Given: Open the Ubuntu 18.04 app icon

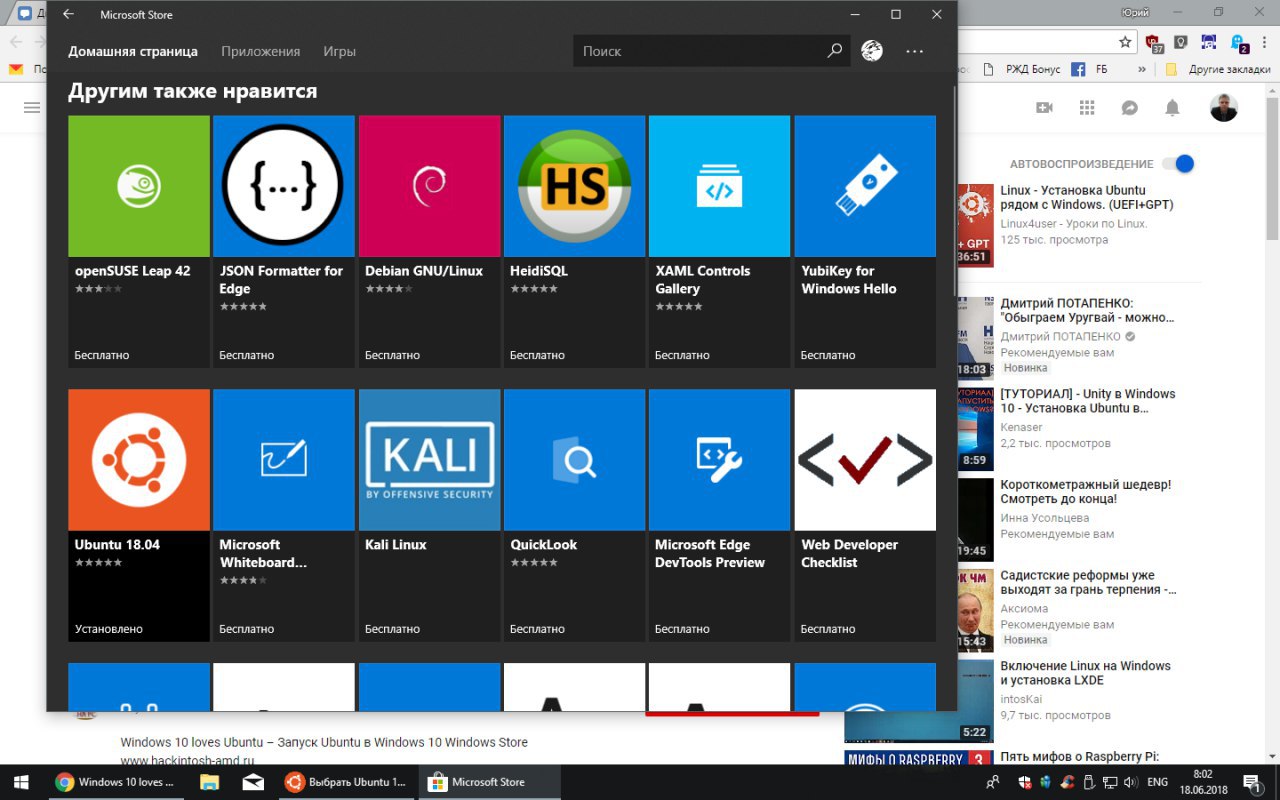Looking at the screenshot, I should point(139,460).
